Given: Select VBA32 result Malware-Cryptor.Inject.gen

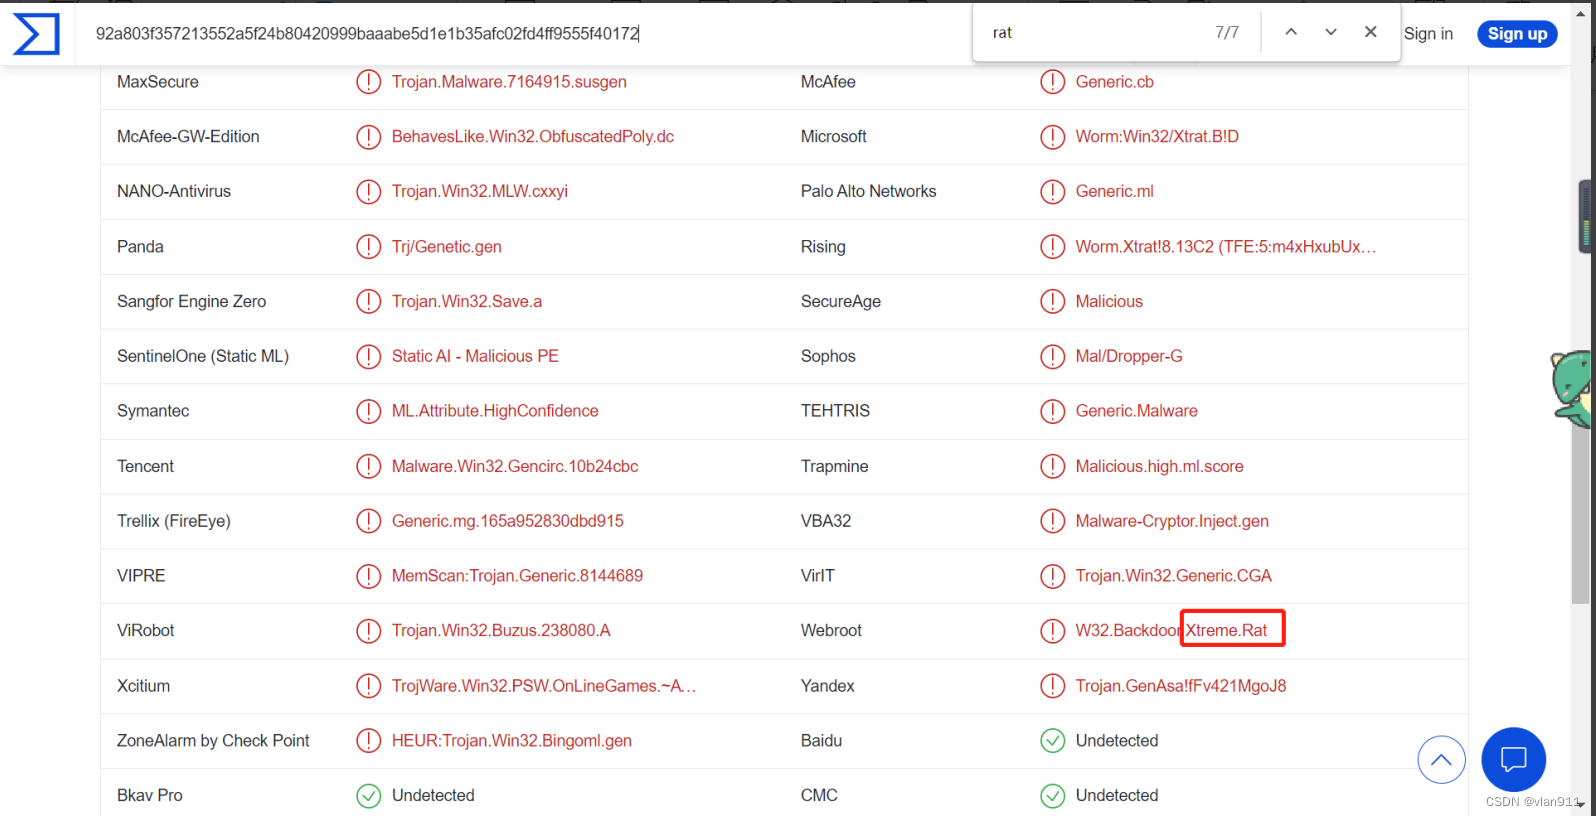Looking at the screenshot, I should pos(1172,521).
